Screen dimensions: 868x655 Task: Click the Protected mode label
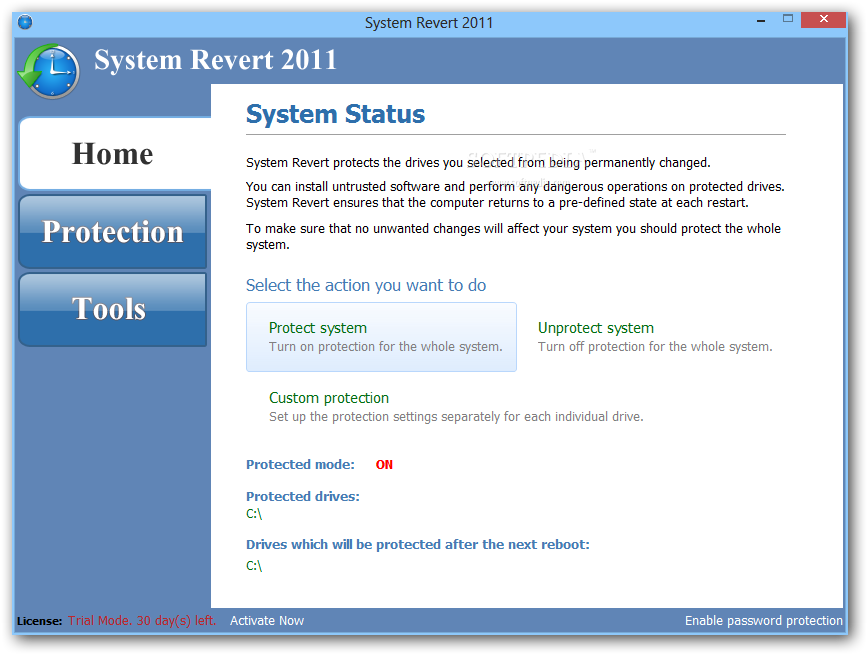coord(300,465)
